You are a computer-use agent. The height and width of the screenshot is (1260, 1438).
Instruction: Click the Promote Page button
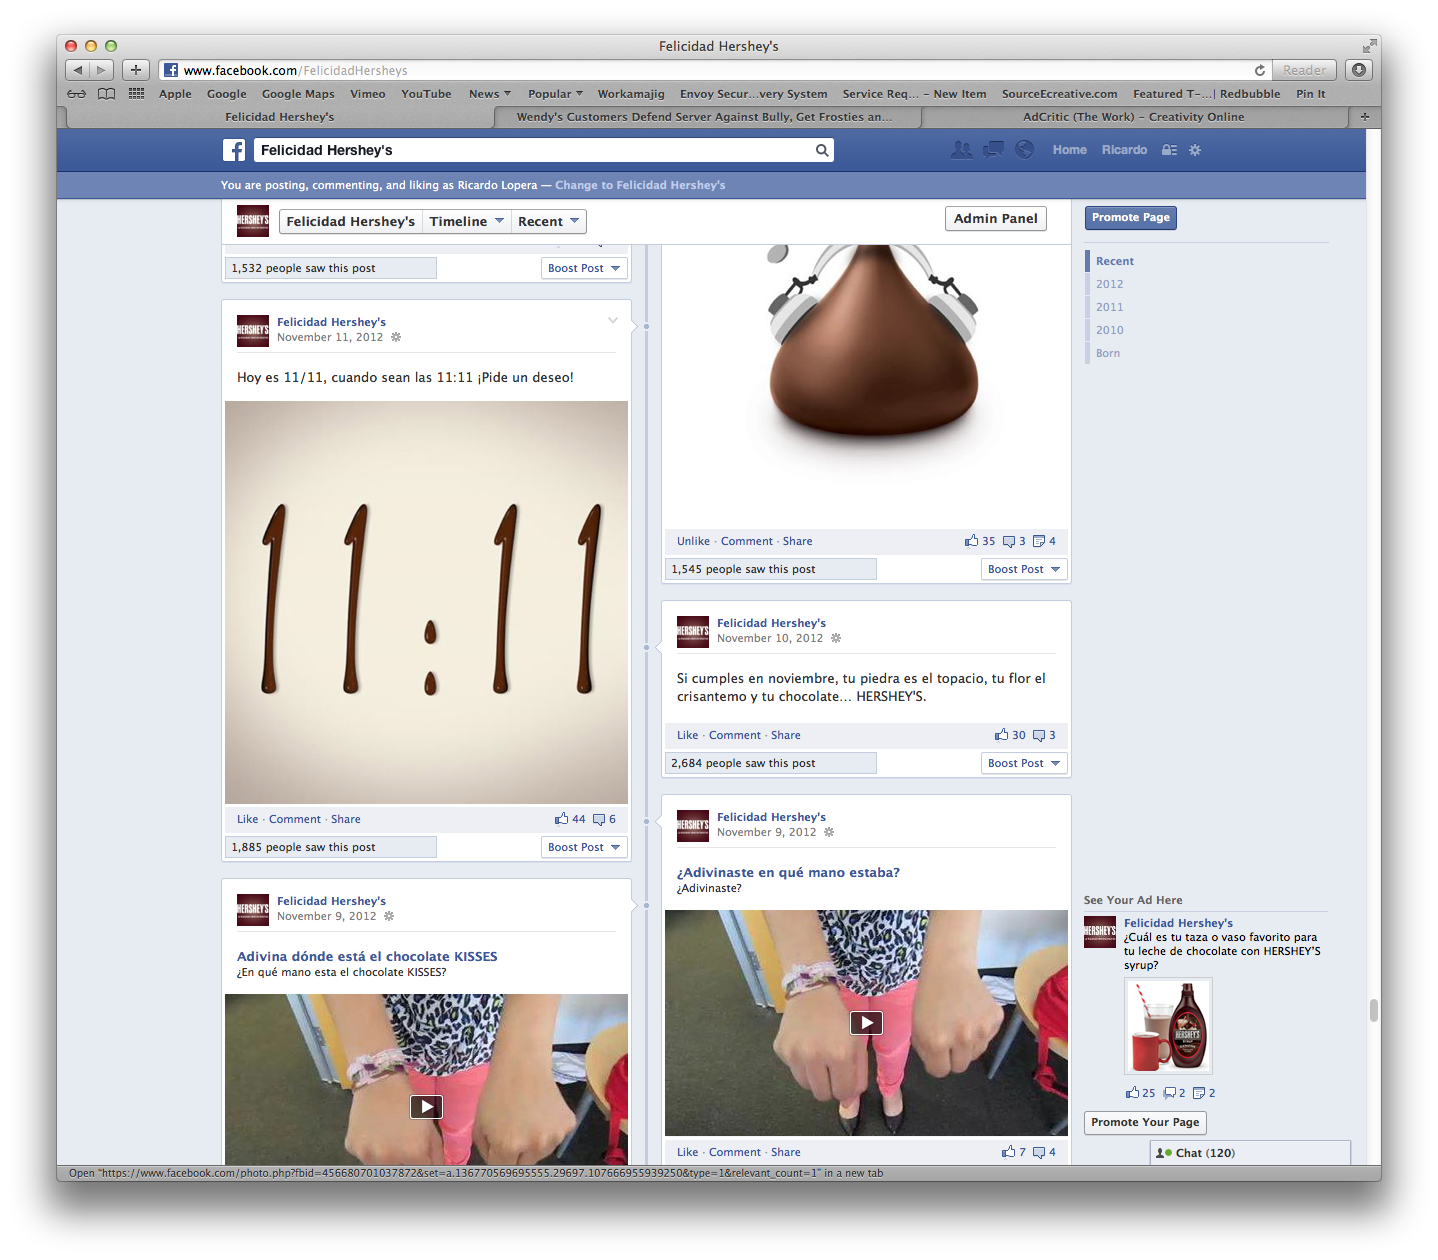pos(1130,218)
